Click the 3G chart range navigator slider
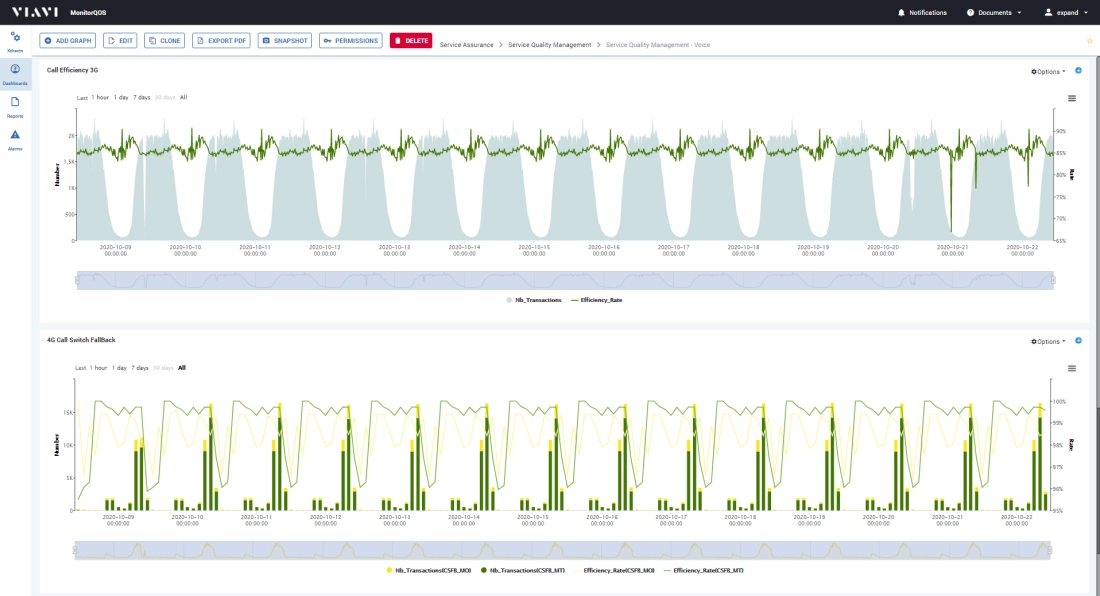The height and width of the screenshot is (596, 1100). pos(565,280)
